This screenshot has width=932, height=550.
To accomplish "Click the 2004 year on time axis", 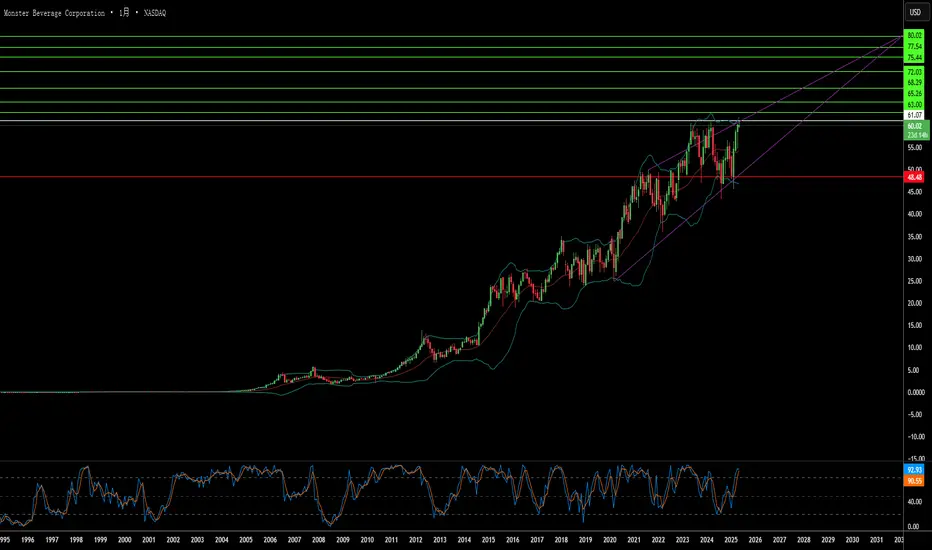I will point(221,540).
